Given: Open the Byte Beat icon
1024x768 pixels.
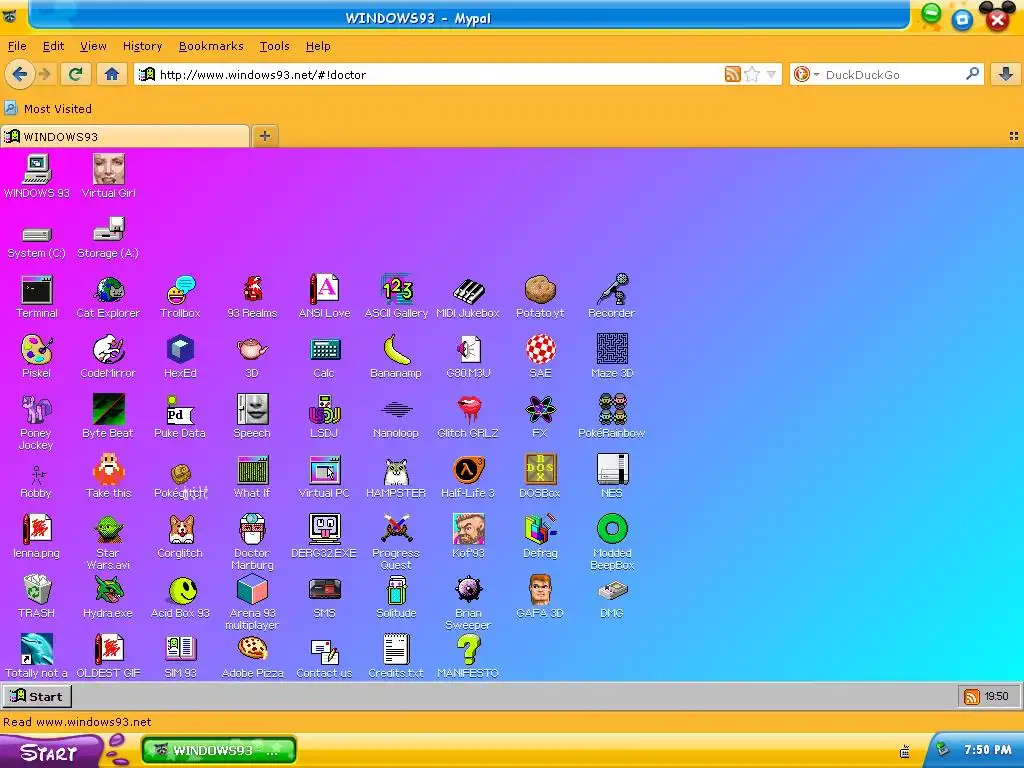Looking at the screenshot, I should click(108, 417).
